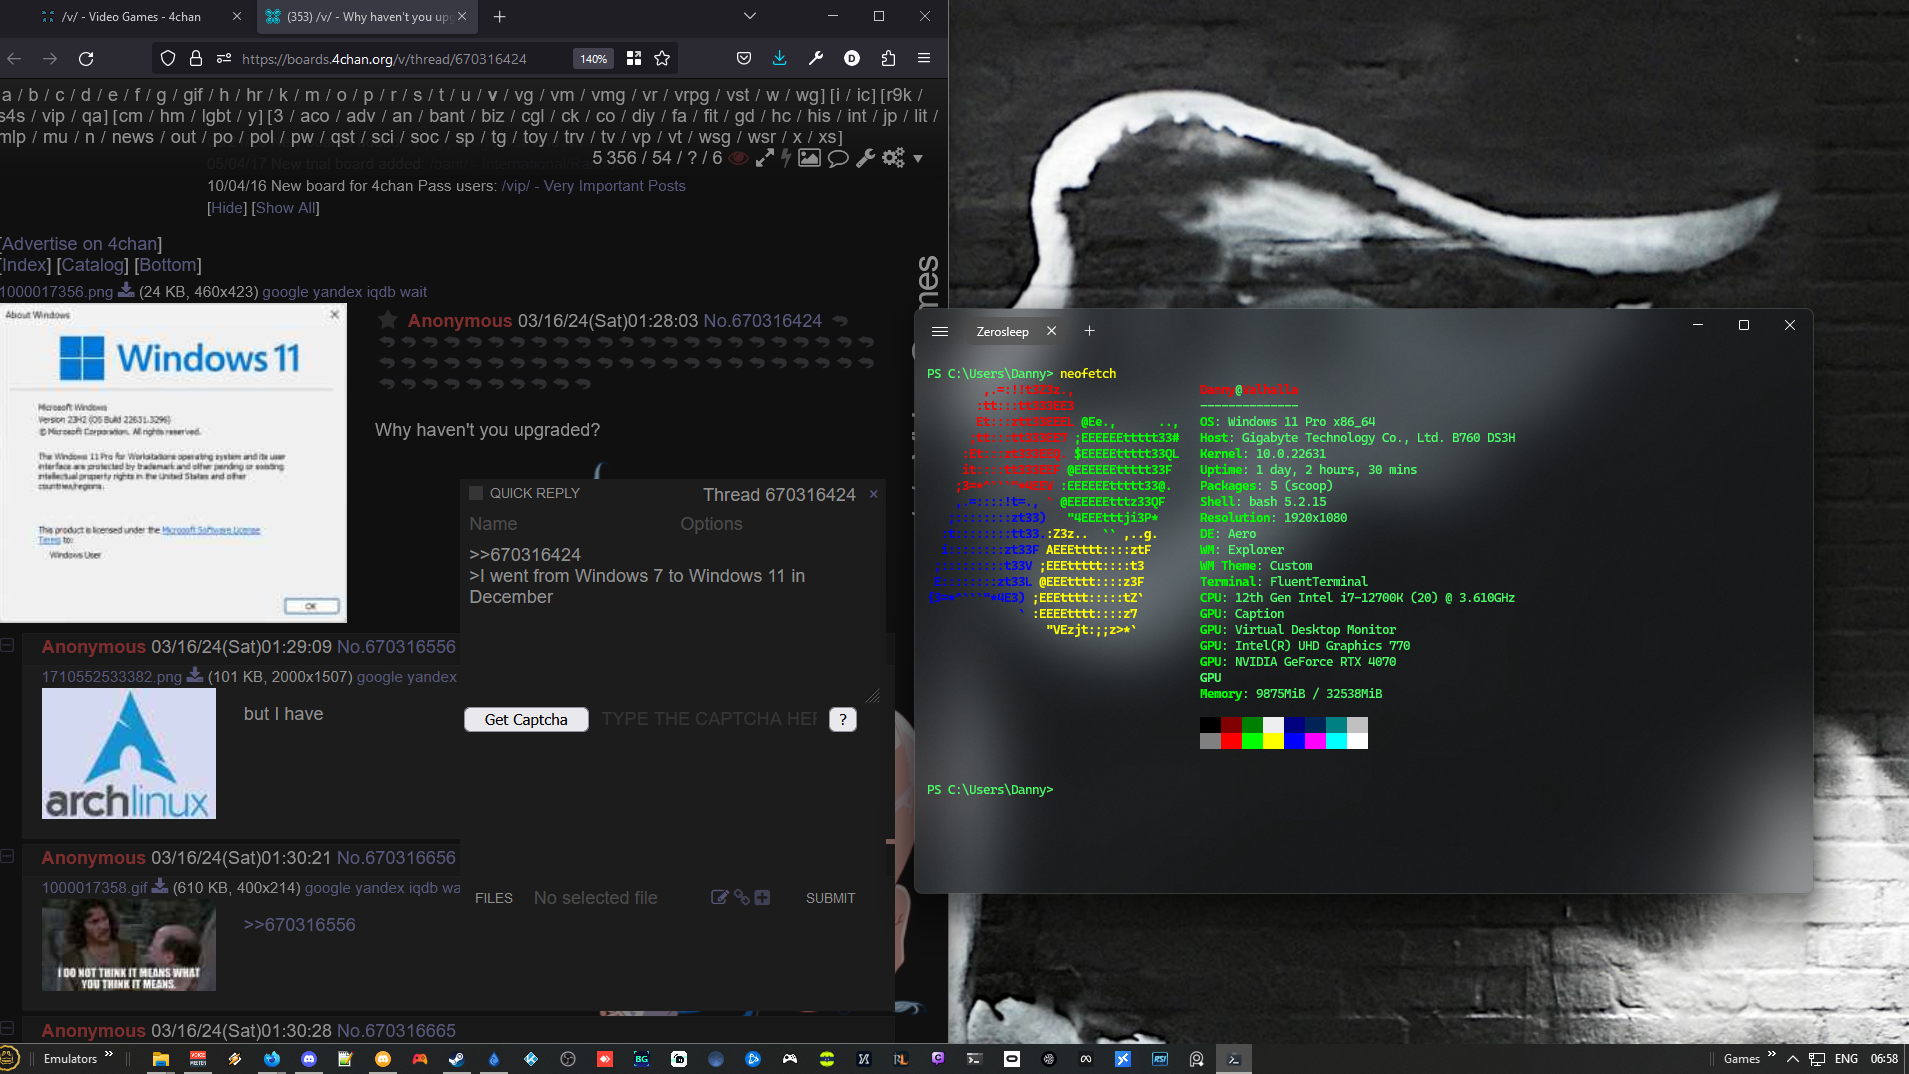Screen dimensions: 1909x1074
Task: Click the QR grid icon in the address bar
Action: point(634,59)
